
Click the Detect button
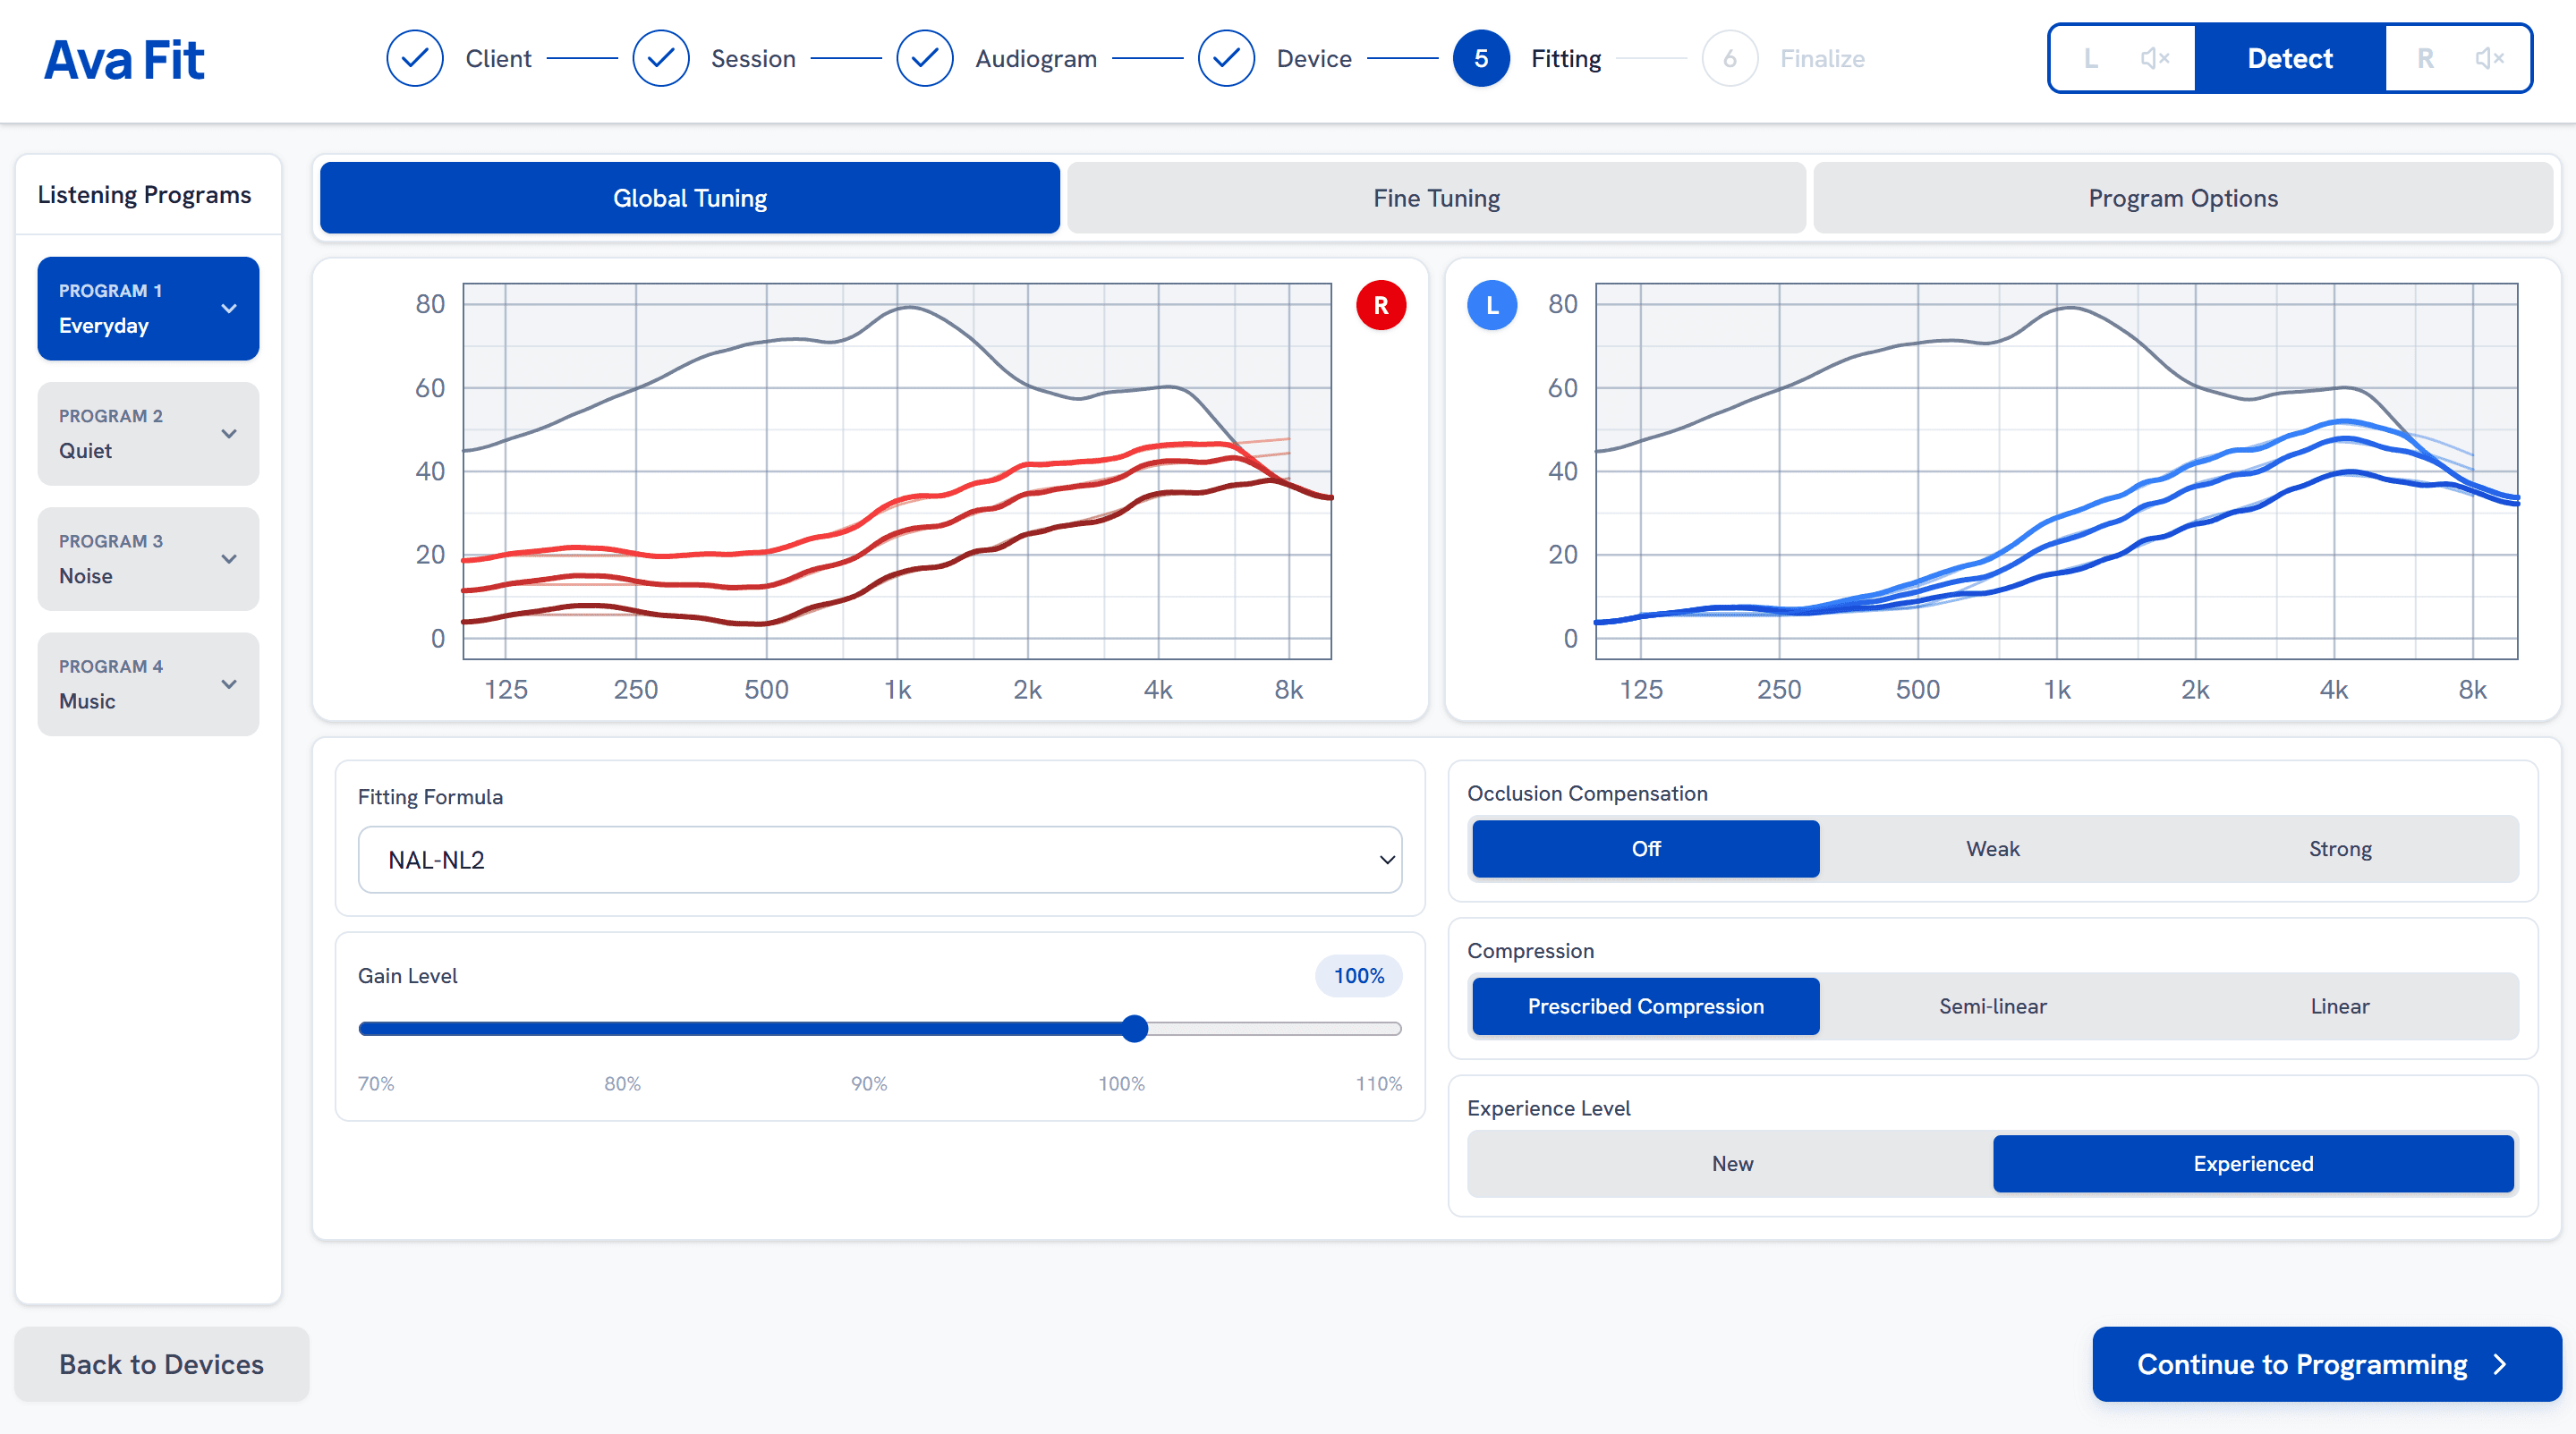[2290, 58]
